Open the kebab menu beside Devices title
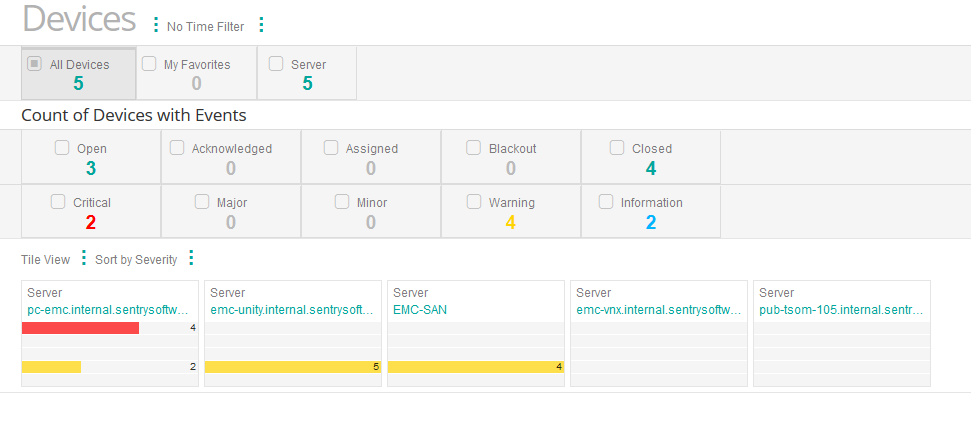 pyautogui.click(x=155, y=25)
